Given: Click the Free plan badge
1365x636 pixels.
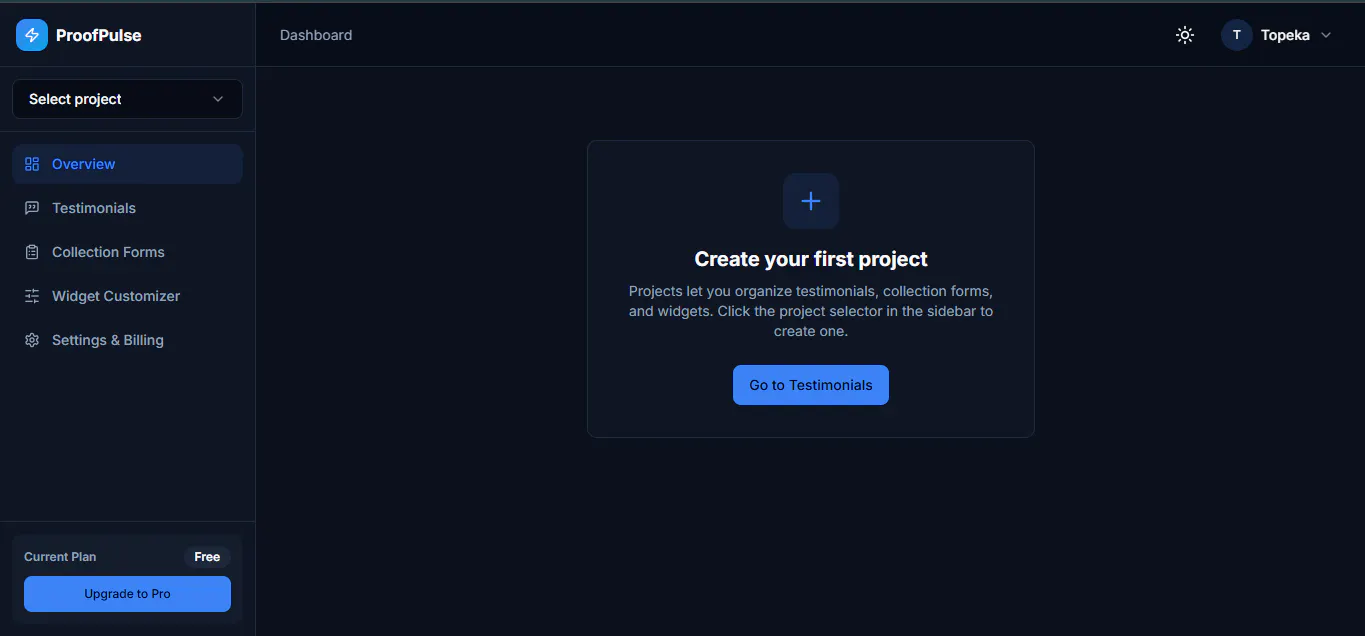Looking at the screenshot, I should tap(207, 557).
